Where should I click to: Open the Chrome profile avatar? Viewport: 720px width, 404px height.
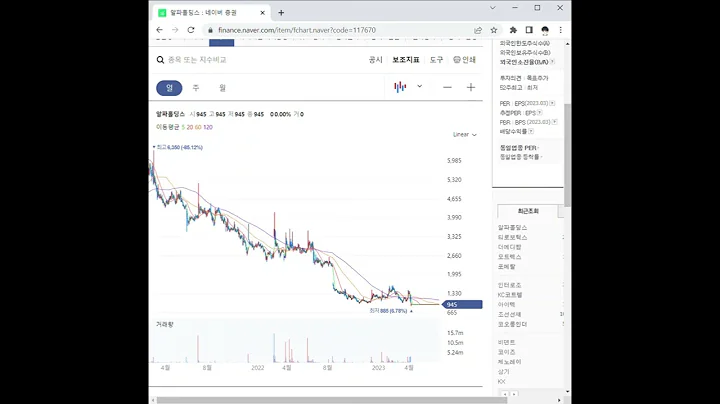pos(545,30)
